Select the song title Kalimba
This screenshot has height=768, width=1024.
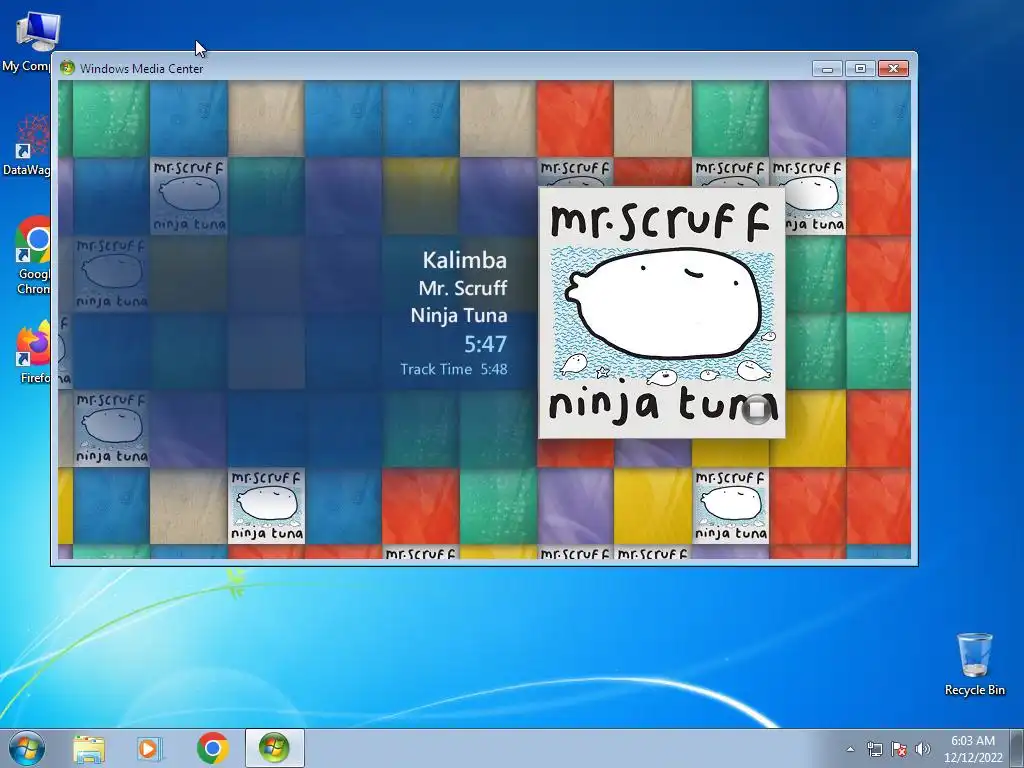464,260
